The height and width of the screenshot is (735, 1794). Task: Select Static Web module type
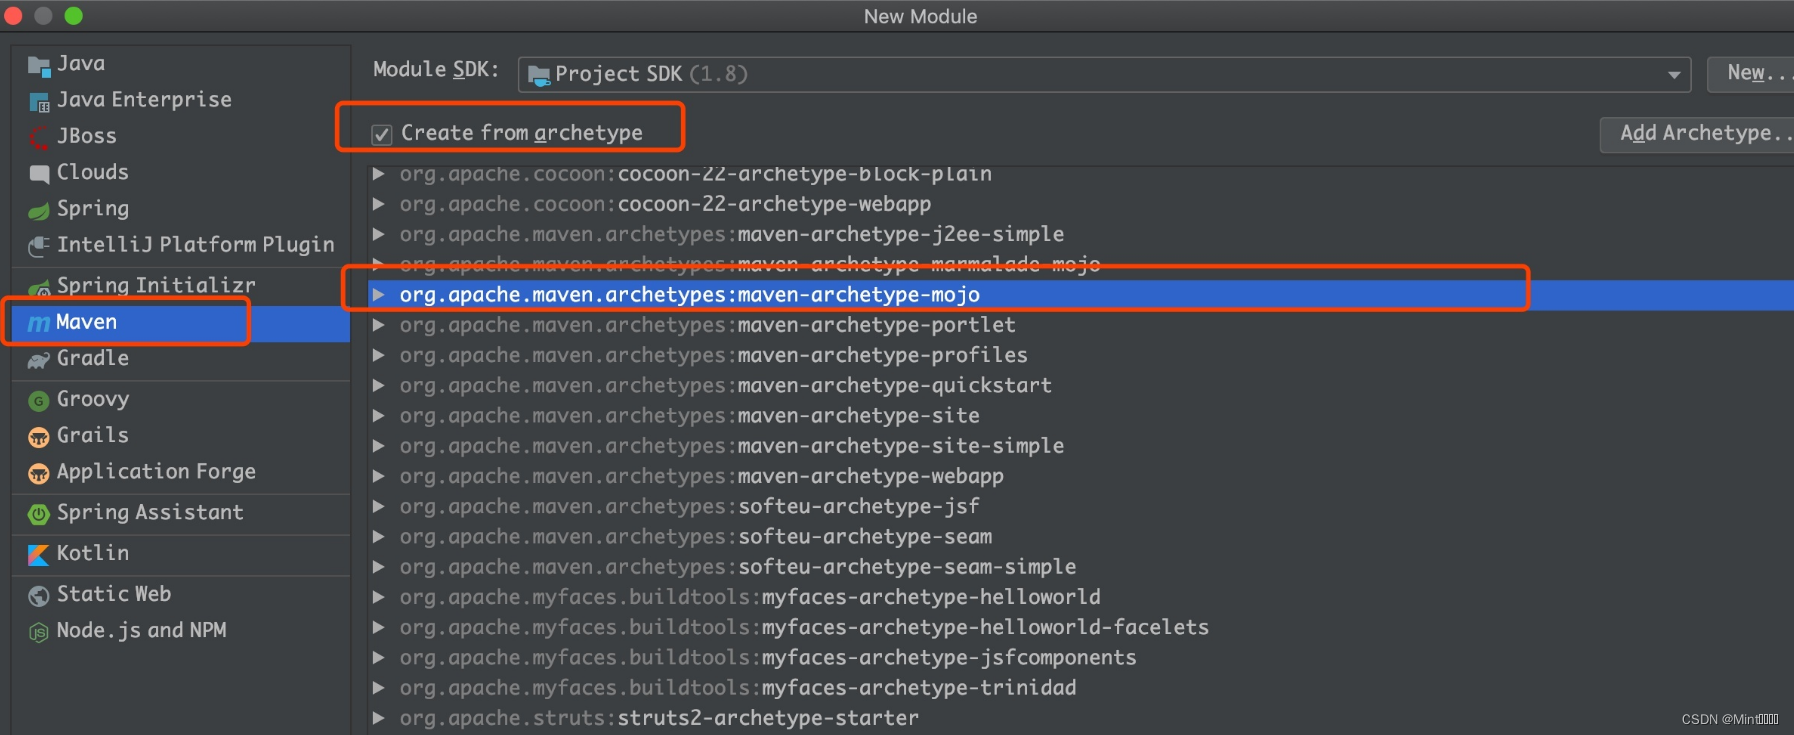point(181,594)
